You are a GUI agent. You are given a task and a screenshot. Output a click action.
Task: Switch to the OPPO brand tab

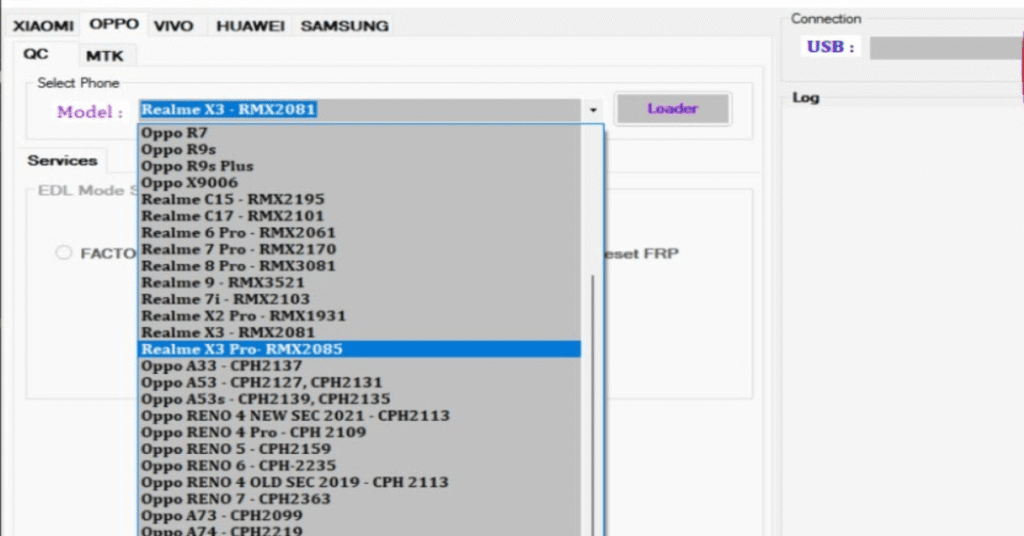point(114,24)
